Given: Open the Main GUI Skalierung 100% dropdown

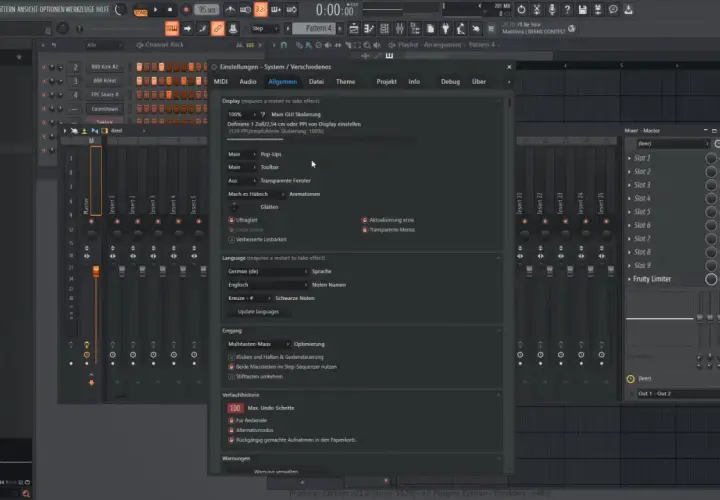Looking at the screenshot, I should coord(242,114).
